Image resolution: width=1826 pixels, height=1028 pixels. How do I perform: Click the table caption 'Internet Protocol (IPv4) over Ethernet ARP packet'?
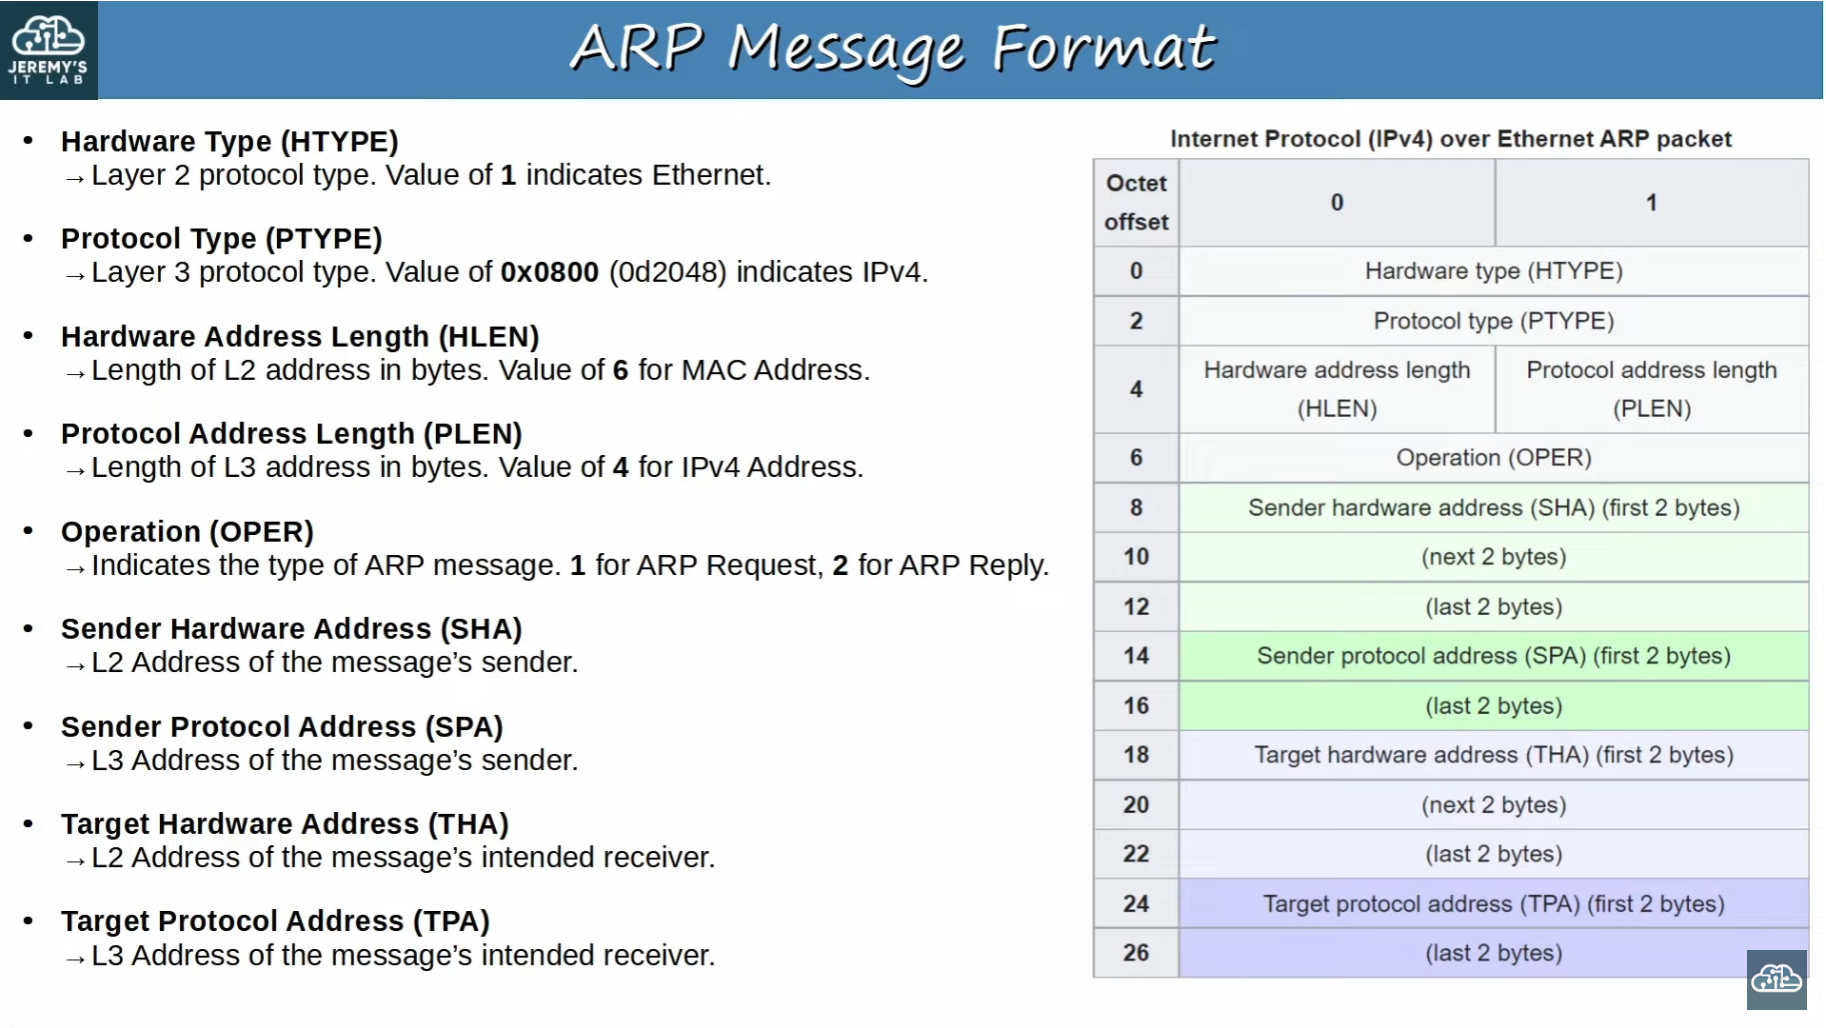tap(1451, 138)
